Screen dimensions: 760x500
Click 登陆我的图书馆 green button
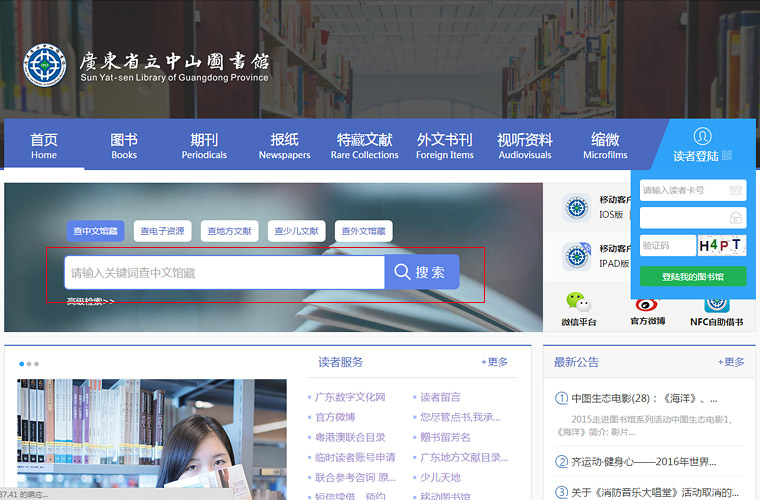coord(693,277)
